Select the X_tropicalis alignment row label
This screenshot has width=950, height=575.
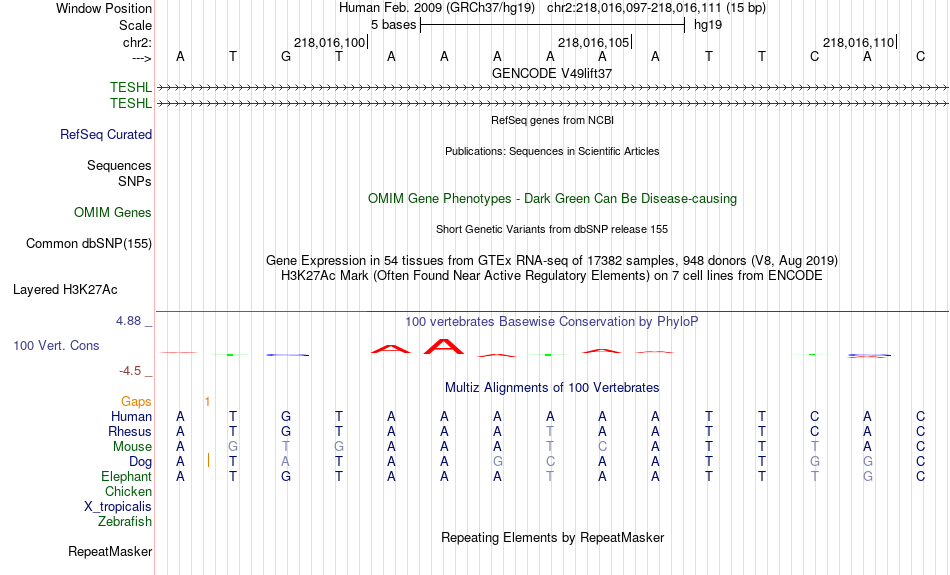pyautogui.click(x=118, y=507)
